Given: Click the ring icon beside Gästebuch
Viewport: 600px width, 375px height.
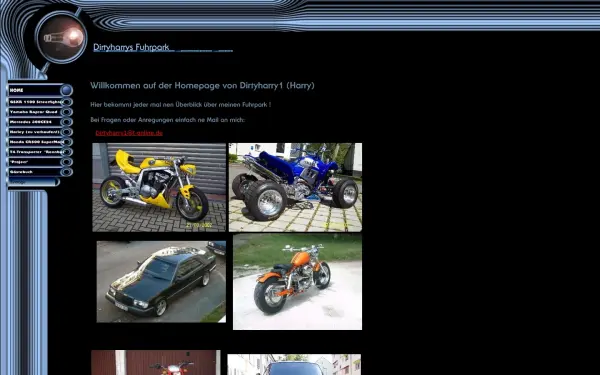Looking at the screenshot, I should tap(67, 172).
